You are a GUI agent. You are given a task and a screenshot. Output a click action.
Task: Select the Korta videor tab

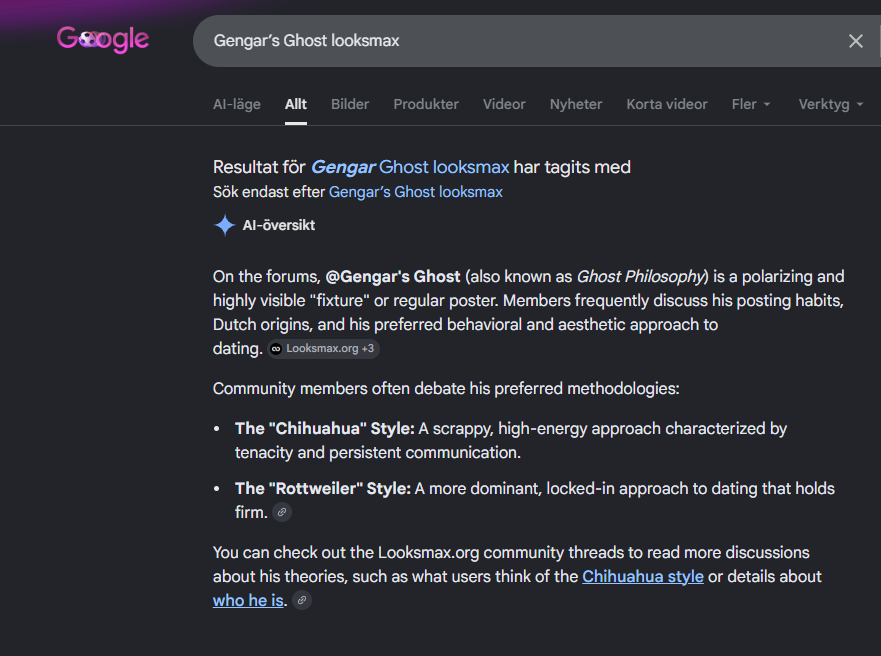pos(667,104)
